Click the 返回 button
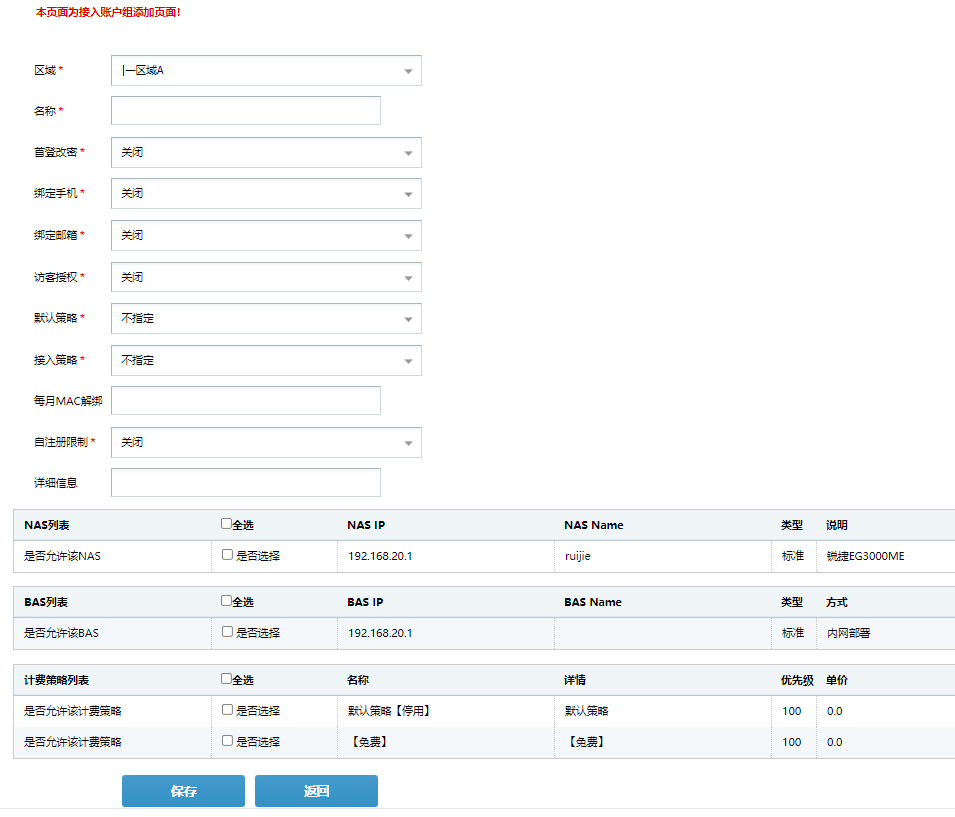 coord(316,791)
